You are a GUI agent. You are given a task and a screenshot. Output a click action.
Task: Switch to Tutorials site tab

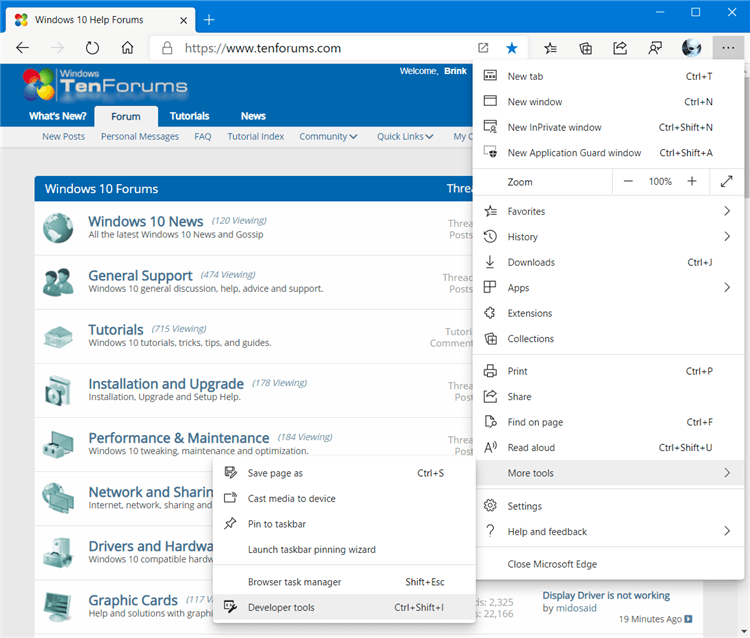[189, 116]
